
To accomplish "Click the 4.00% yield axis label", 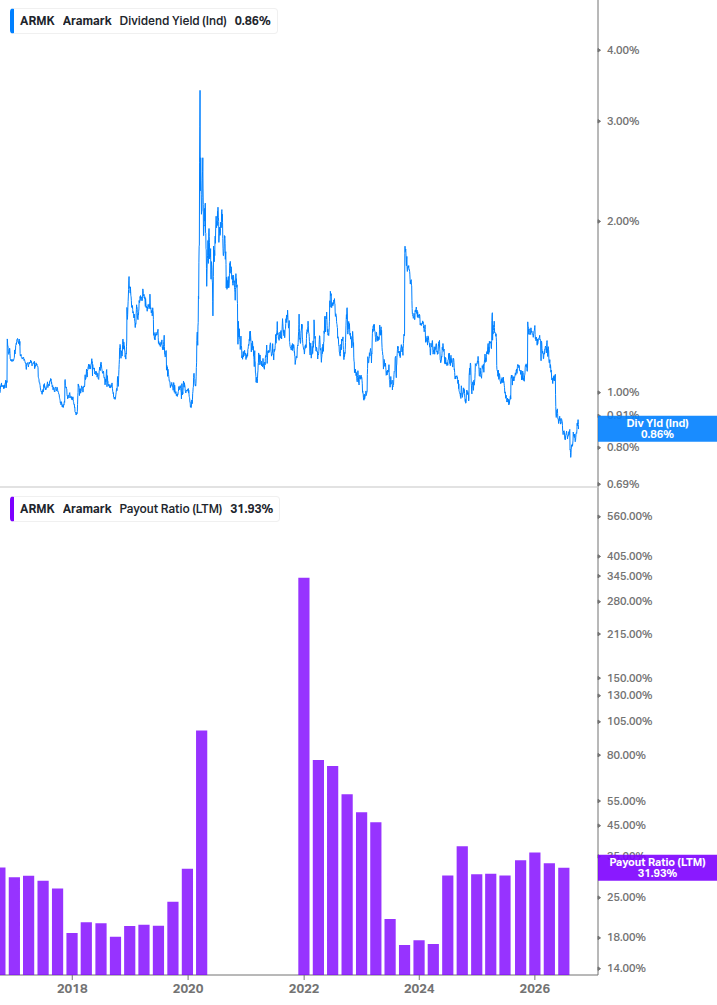I will pos(623,50).
